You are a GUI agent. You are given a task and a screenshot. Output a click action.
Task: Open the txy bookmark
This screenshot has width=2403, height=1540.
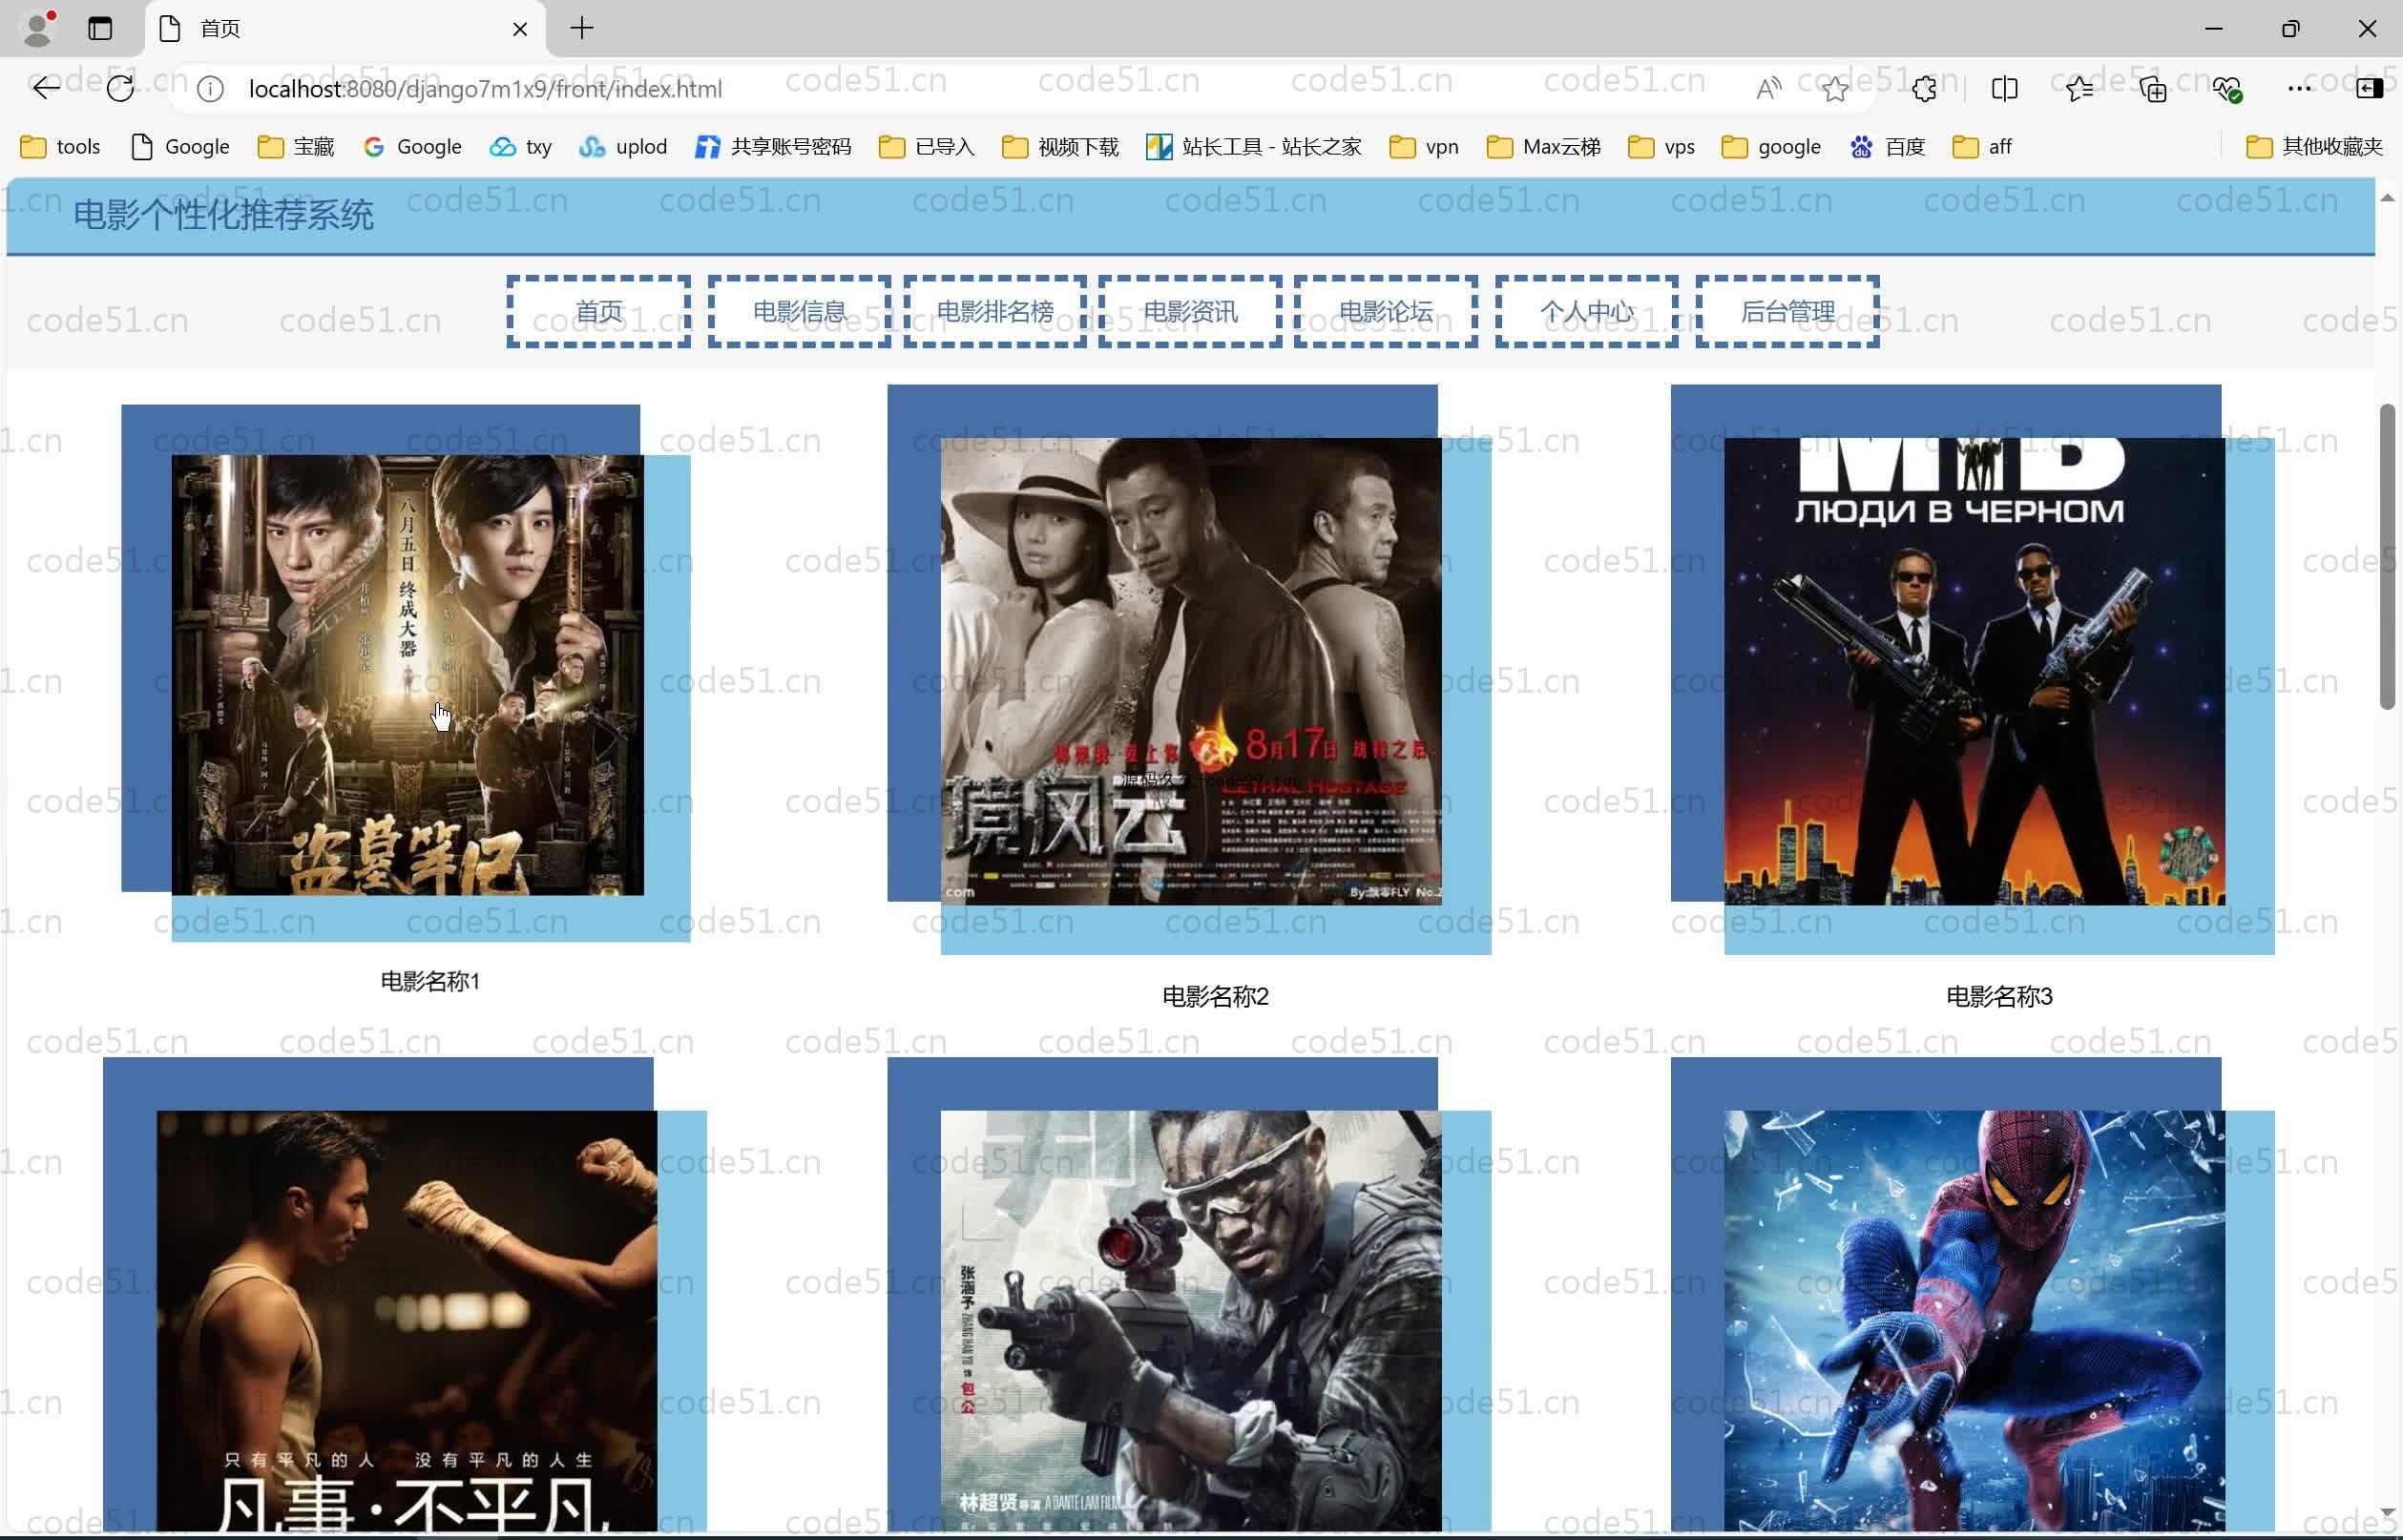tap(520, 147)
